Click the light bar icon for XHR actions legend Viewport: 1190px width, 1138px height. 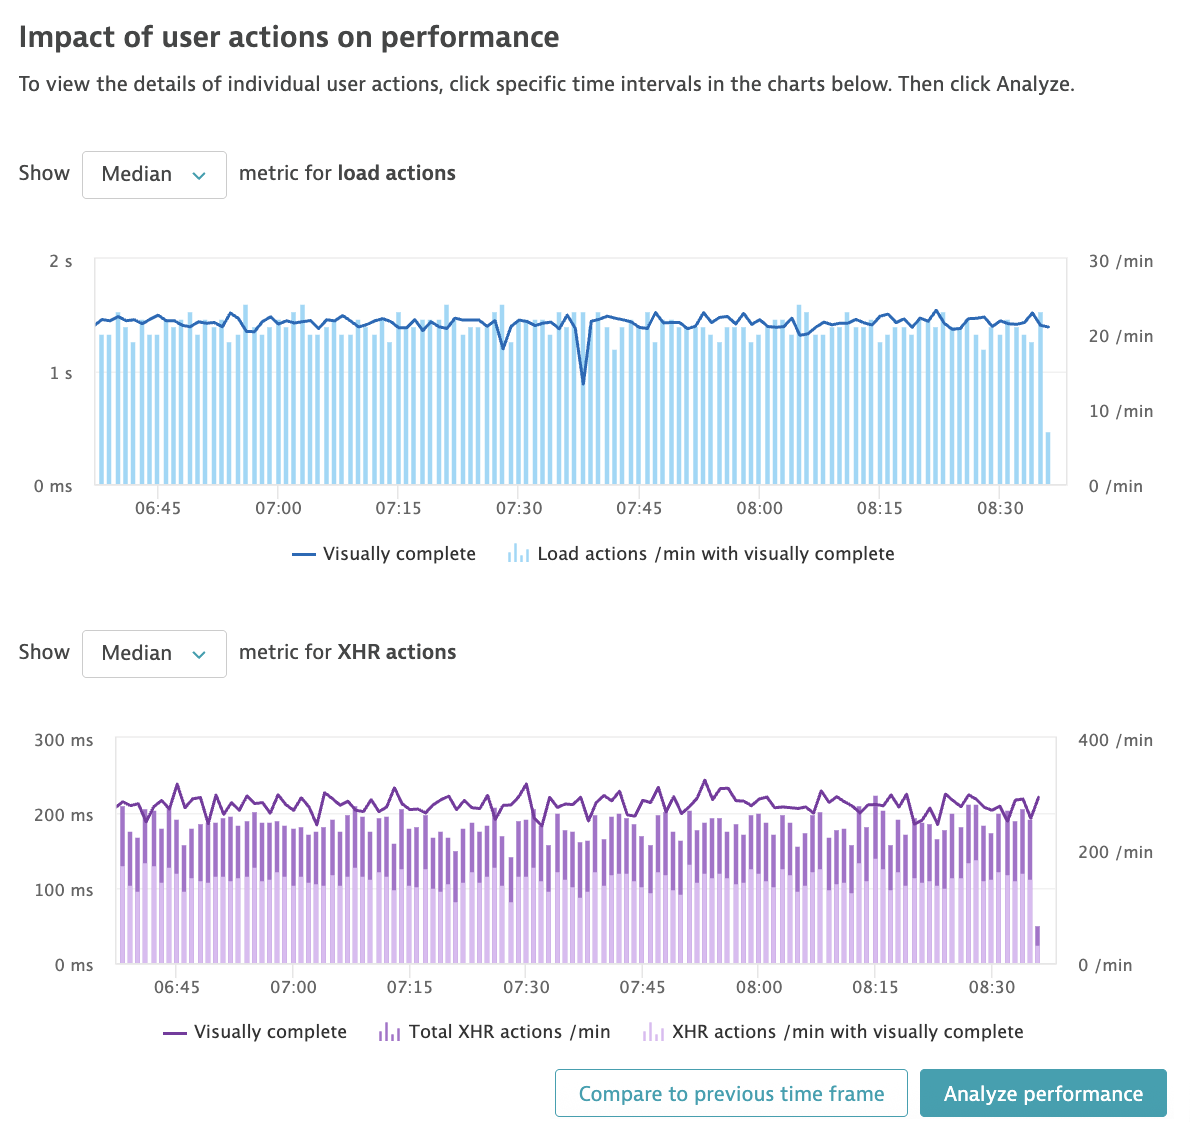click(x=655, y=1031)
